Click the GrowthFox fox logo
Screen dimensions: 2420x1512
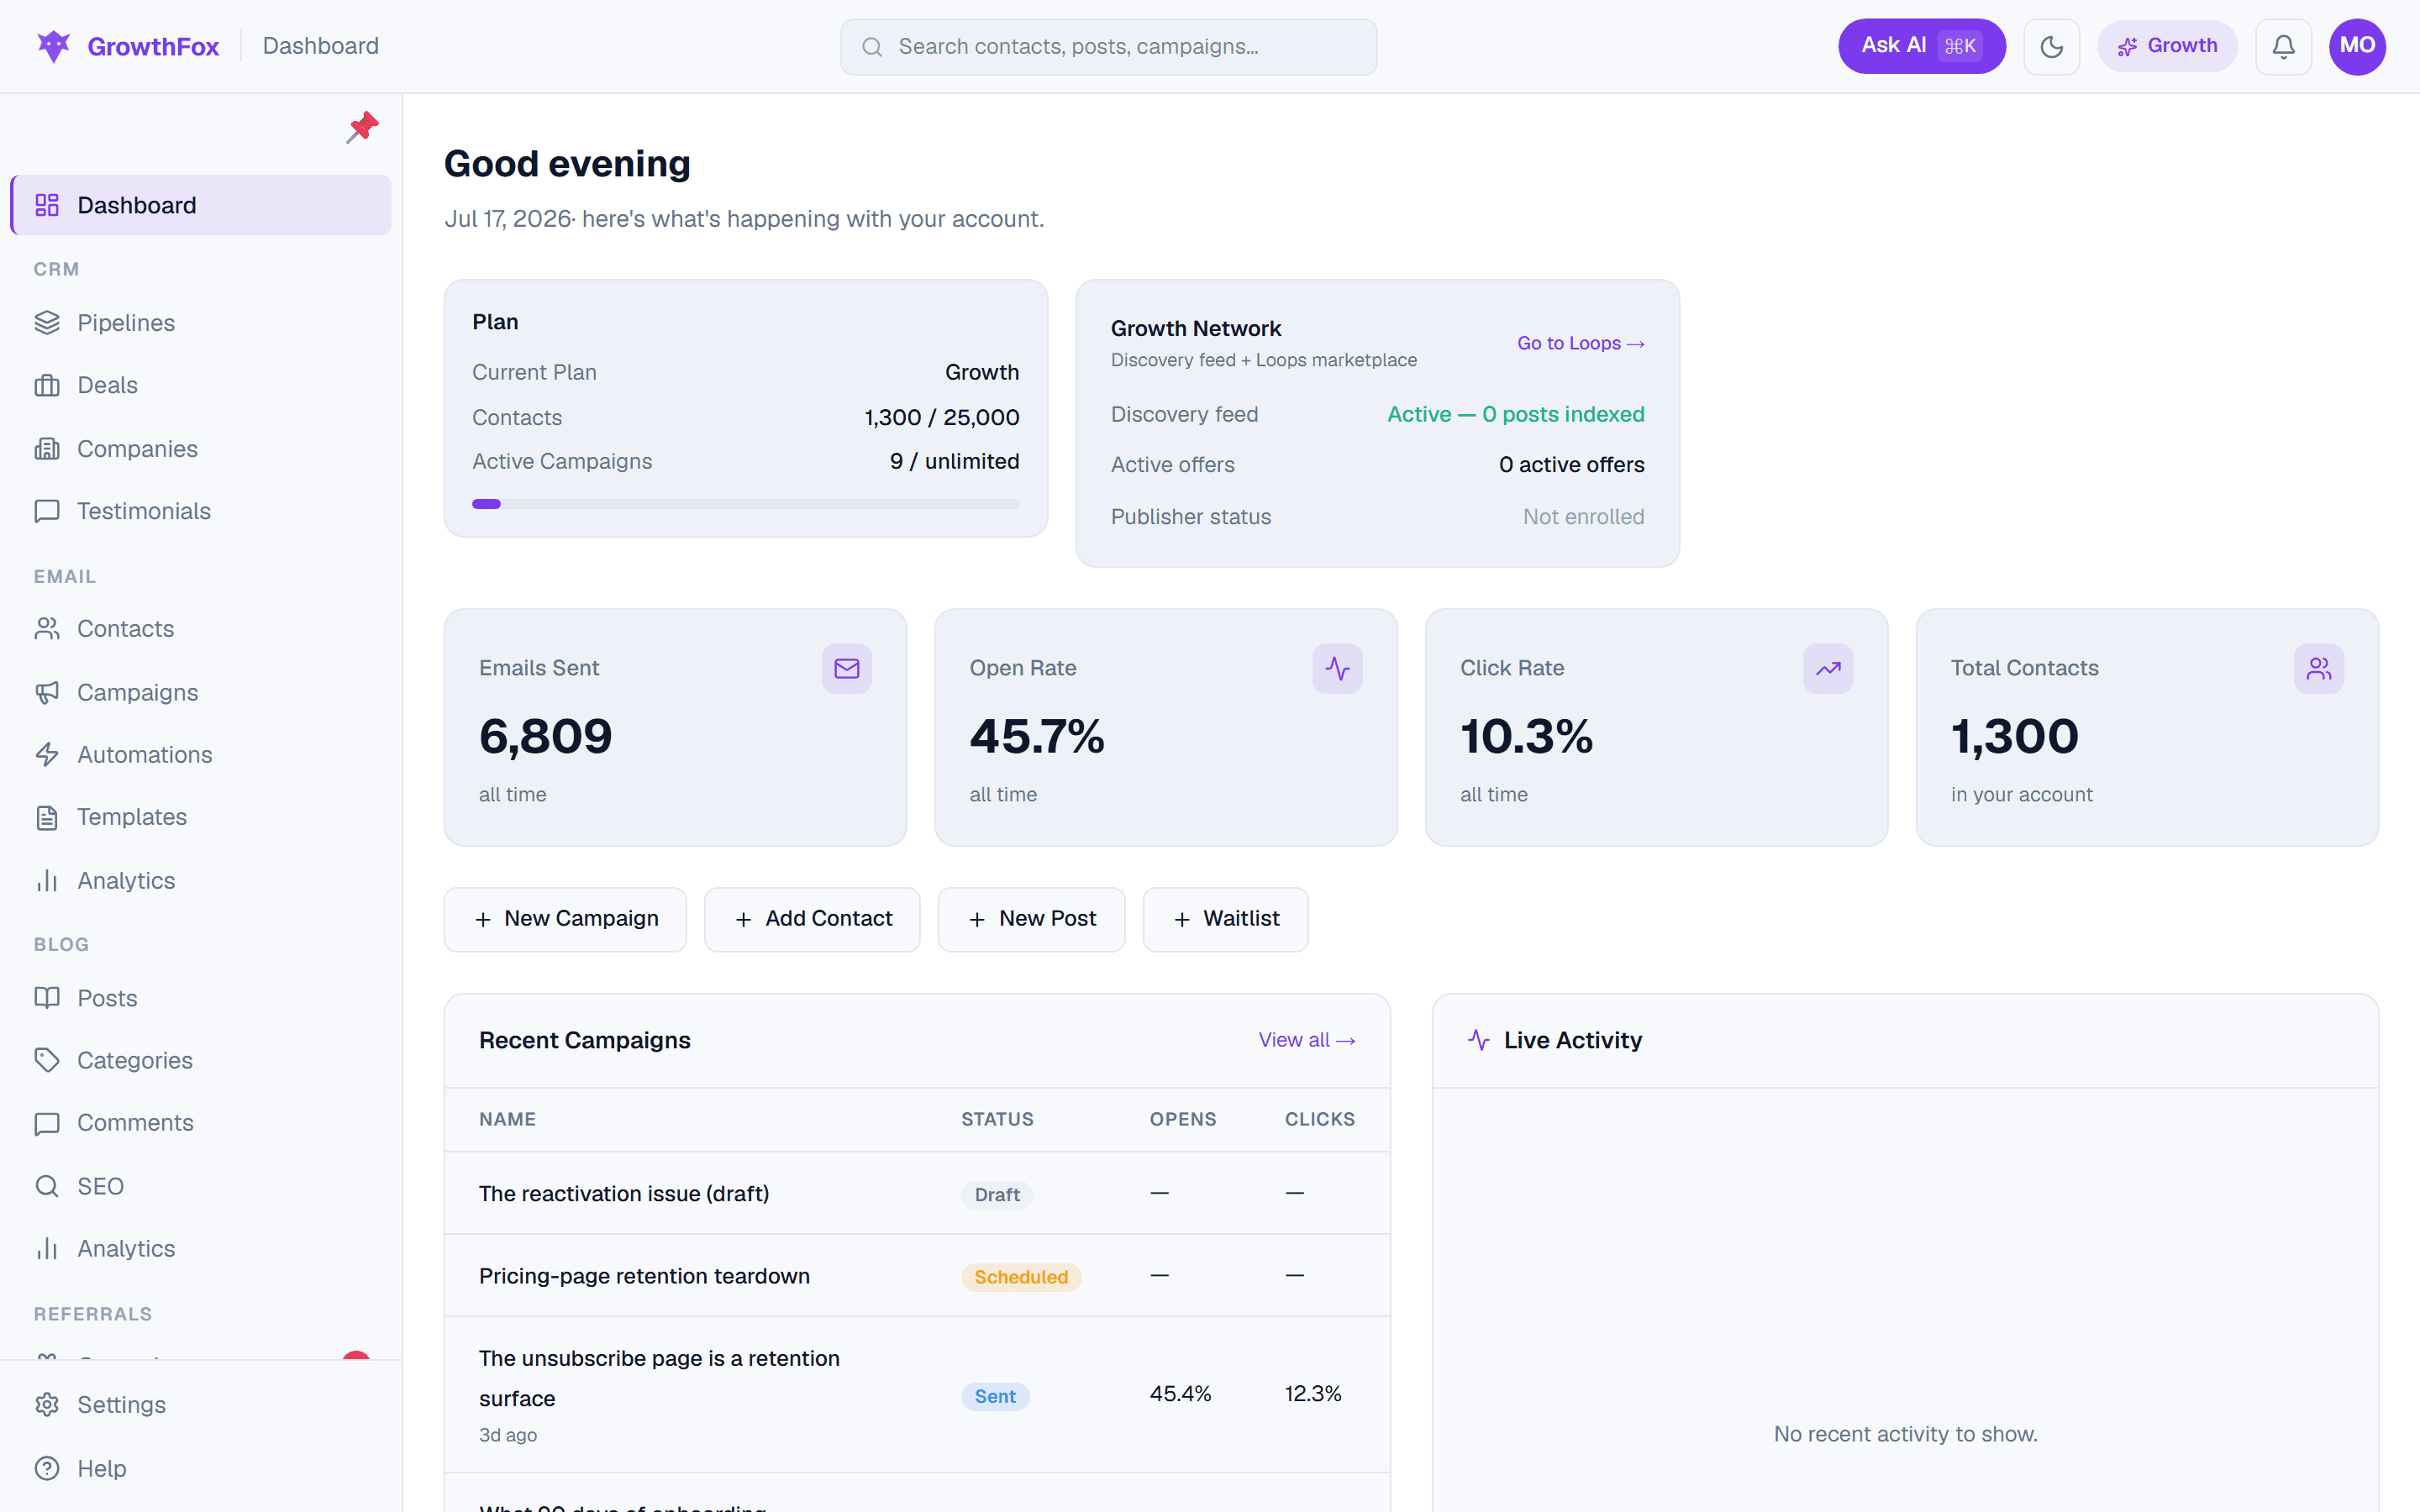(53, 46)
